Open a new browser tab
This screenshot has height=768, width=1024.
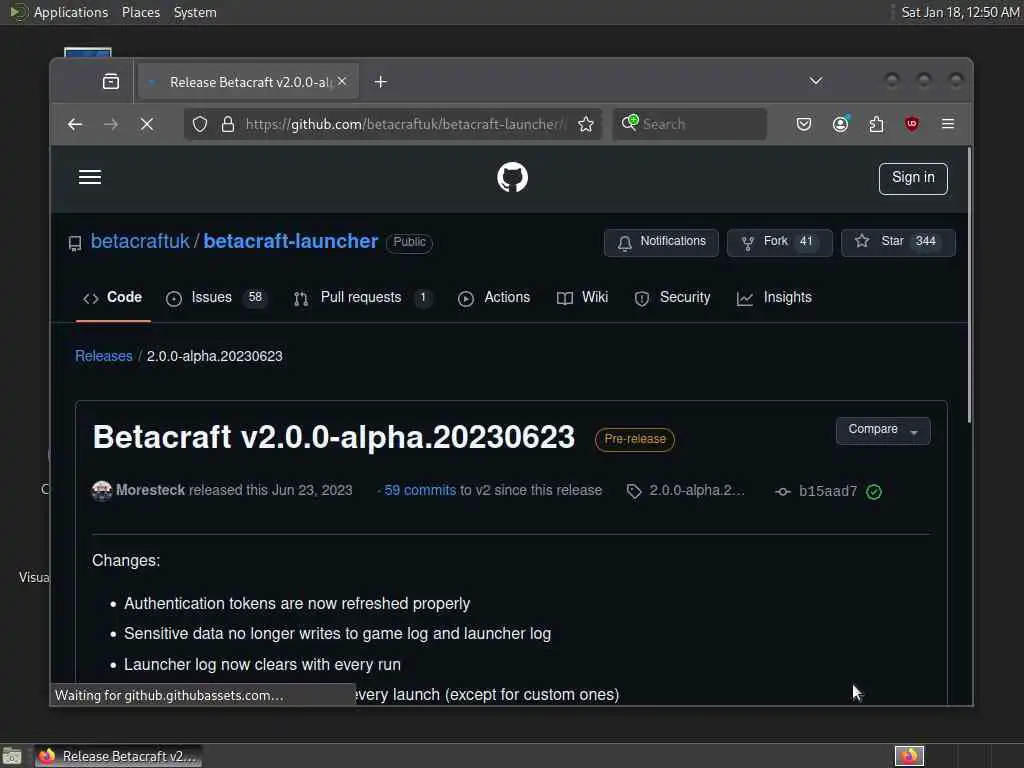click(x=381, y=82)
